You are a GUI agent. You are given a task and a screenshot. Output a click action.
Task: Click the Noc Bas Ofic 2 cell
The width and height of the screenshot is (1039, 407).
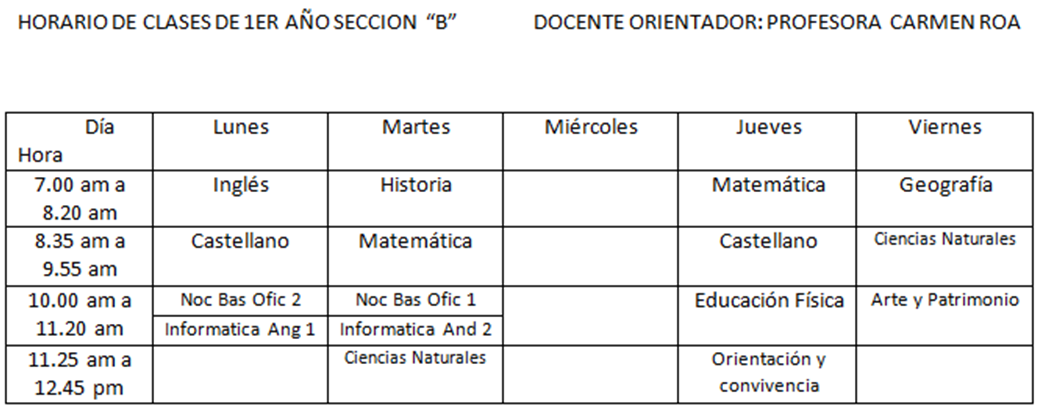[x=241, y=301]
